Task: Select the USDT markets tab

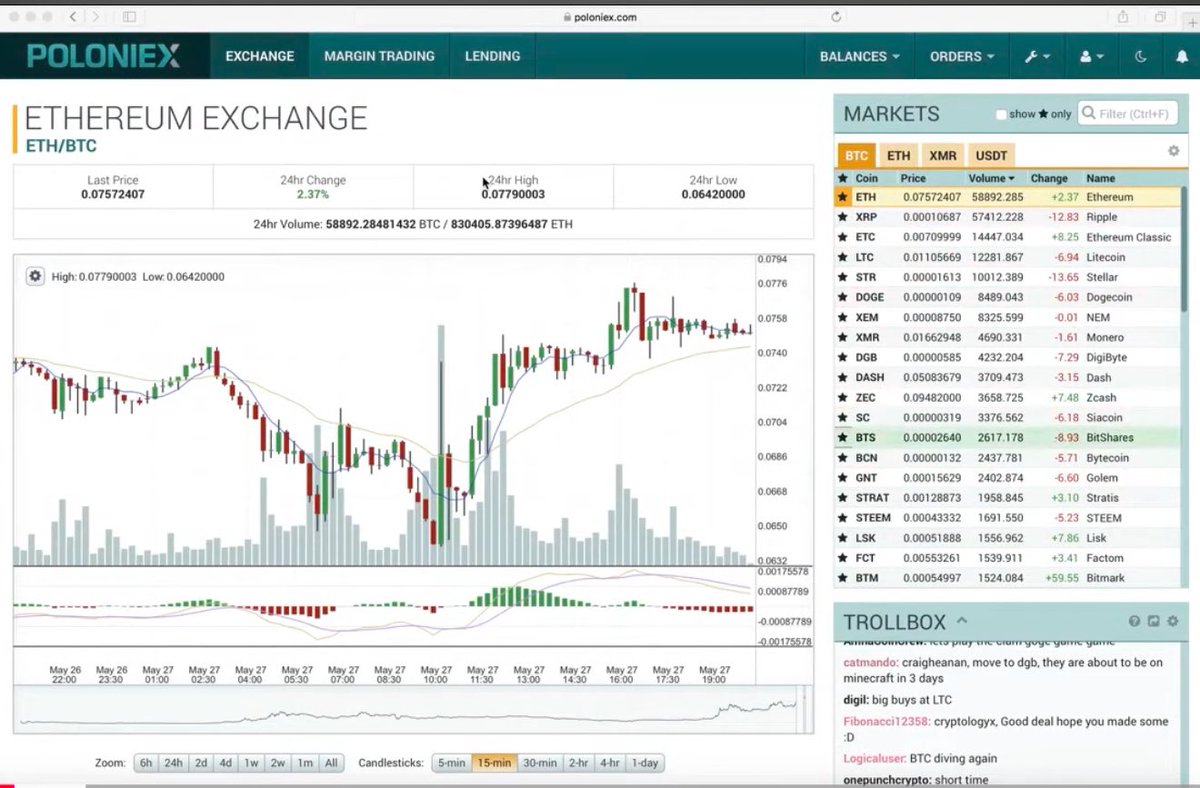Action: coord(992,156)
